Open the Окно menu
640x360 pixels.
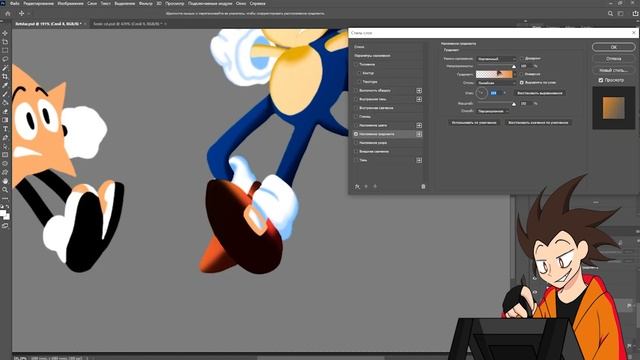(241, 3)
